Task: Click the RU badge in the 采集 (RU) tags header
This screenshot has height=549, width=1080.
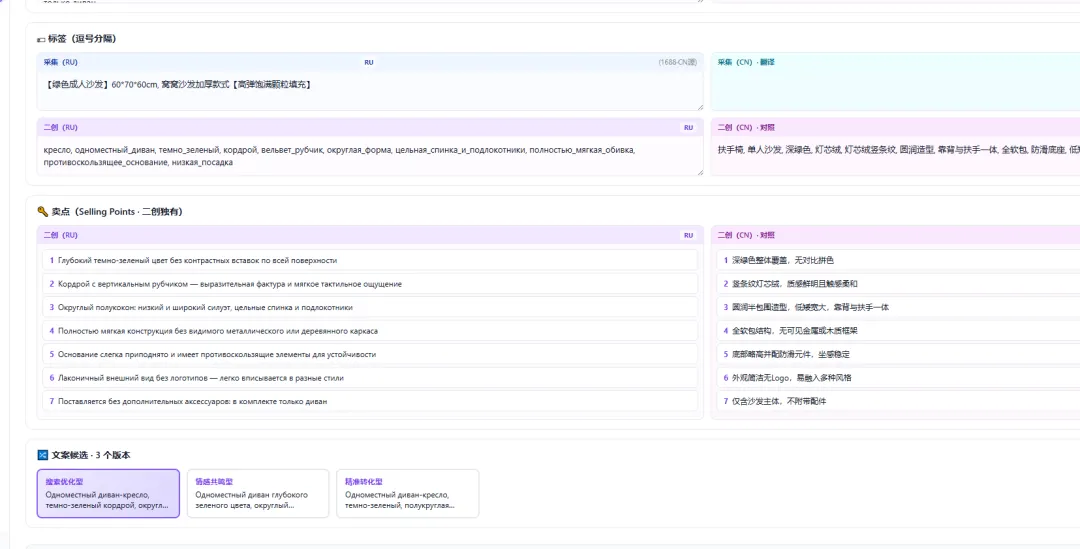Action: coord(368,62)
